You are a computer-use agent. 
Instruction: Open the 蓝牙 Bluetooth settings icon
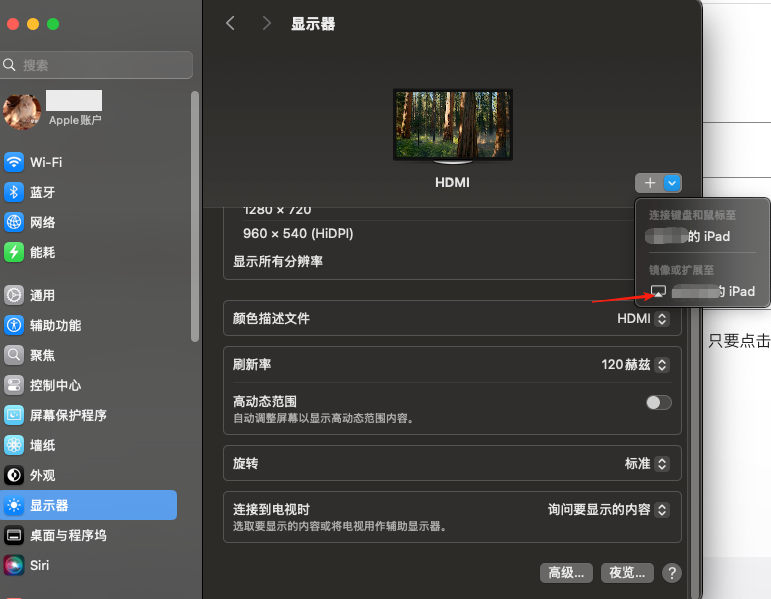click(14, 192)
